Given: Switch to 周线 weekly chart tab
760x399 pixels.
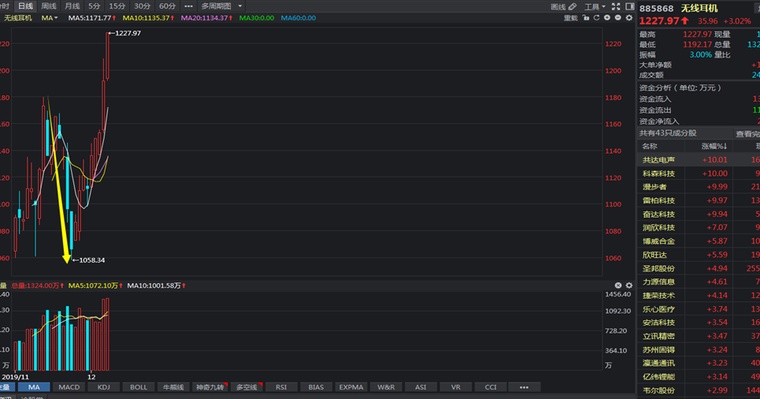Looking at the screenshot, I should (x=48, y=6).
